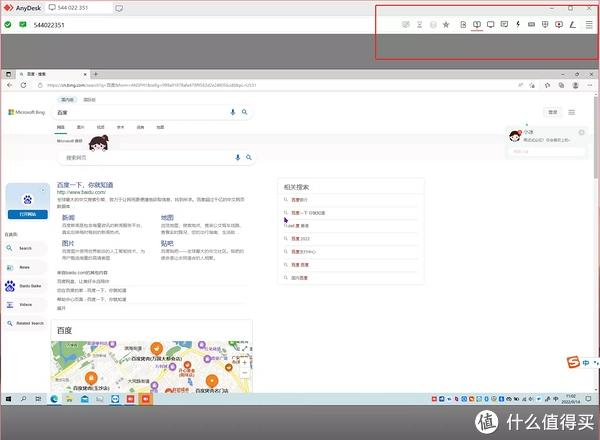Image resolution: width=600 pixels, height=440 pixels.
Task: Switch Bing to 国内版
Action: [67, 99]
